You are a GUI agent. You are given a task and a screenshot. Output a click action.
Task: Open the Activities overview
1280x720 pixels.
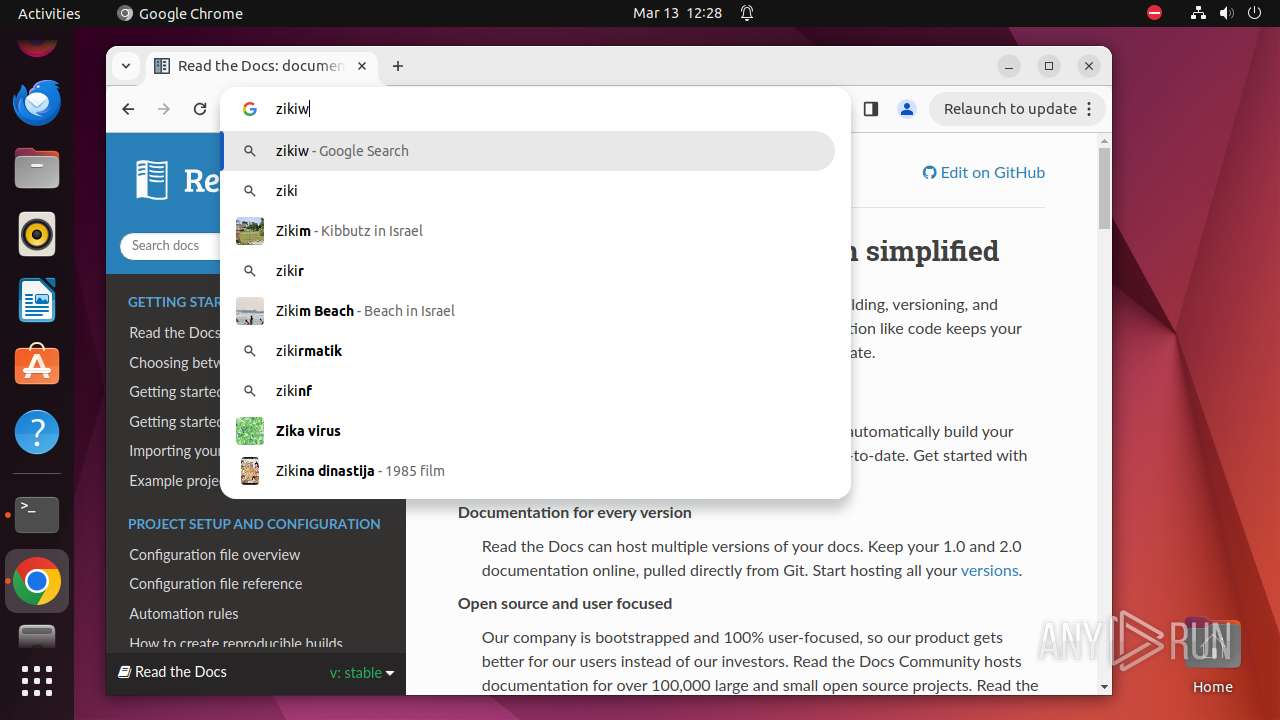pos(49,13)
